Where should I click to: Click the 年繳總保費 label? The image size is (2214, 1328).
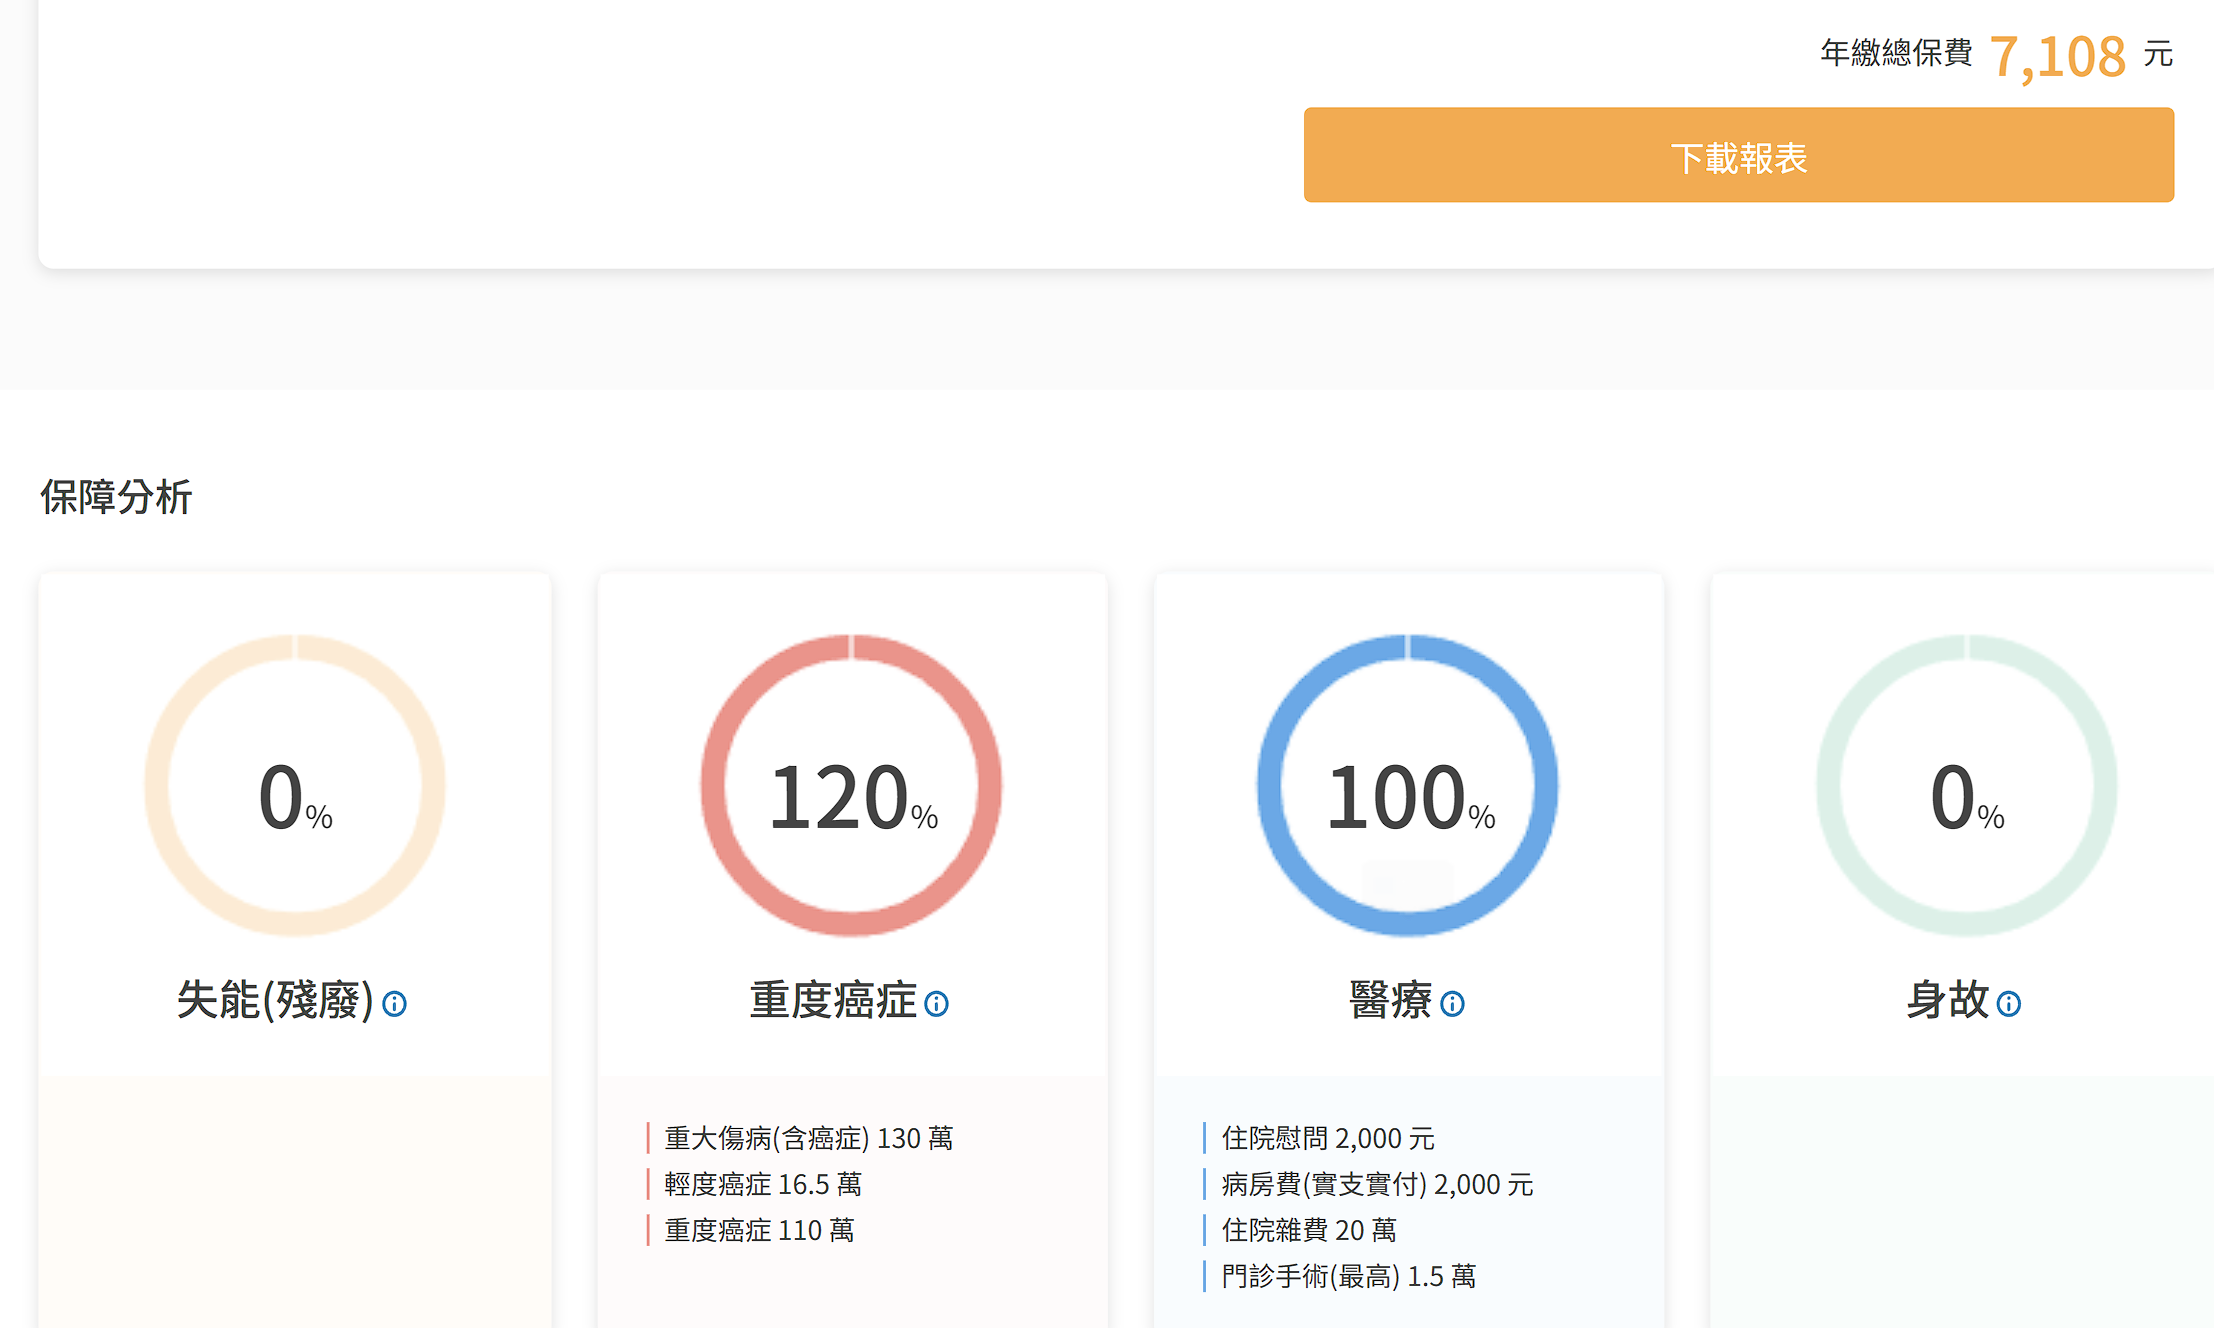click(x=1896, y=53)
